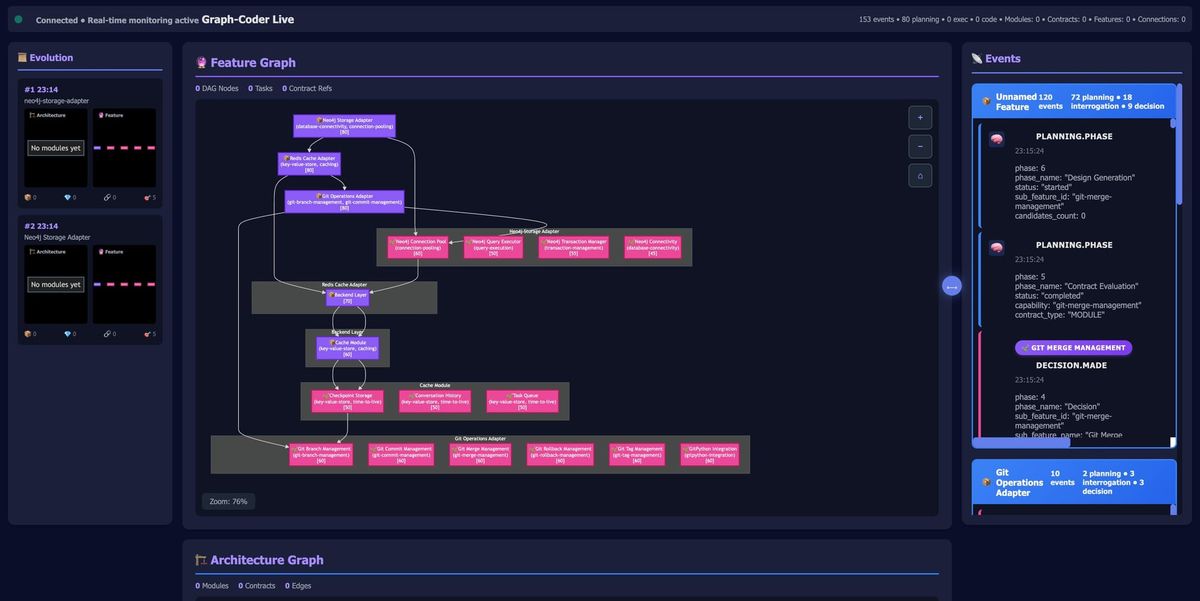Zoom in on the Feature Graph
The height and width of the screenshot is (601, 1200).
pos(920,117)
